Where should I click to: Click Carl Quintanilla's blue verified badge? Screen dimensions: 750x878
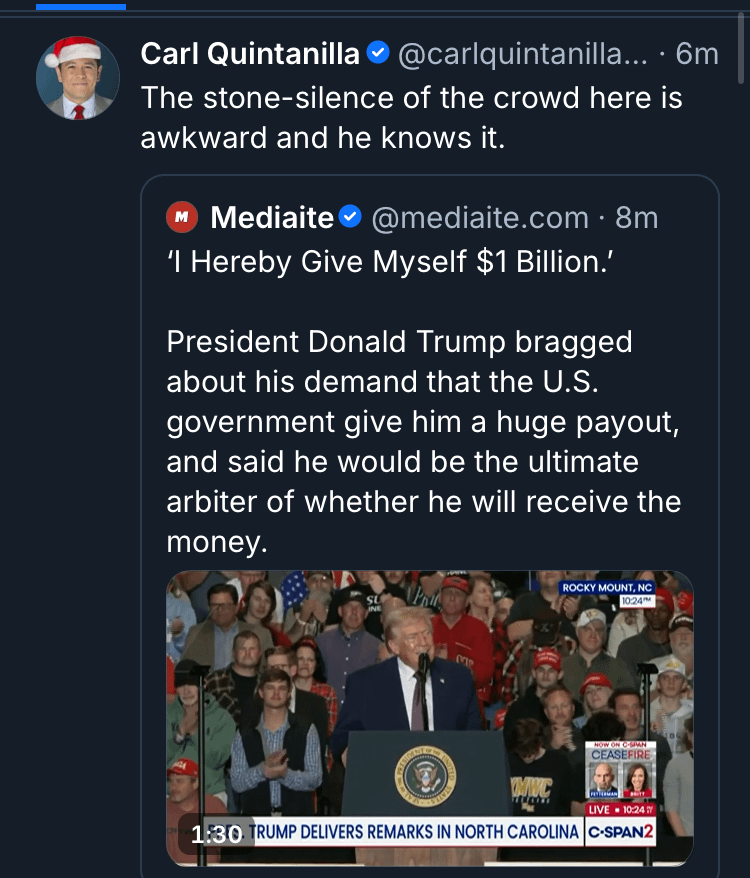pyautogui.click(x=378, y=53)
